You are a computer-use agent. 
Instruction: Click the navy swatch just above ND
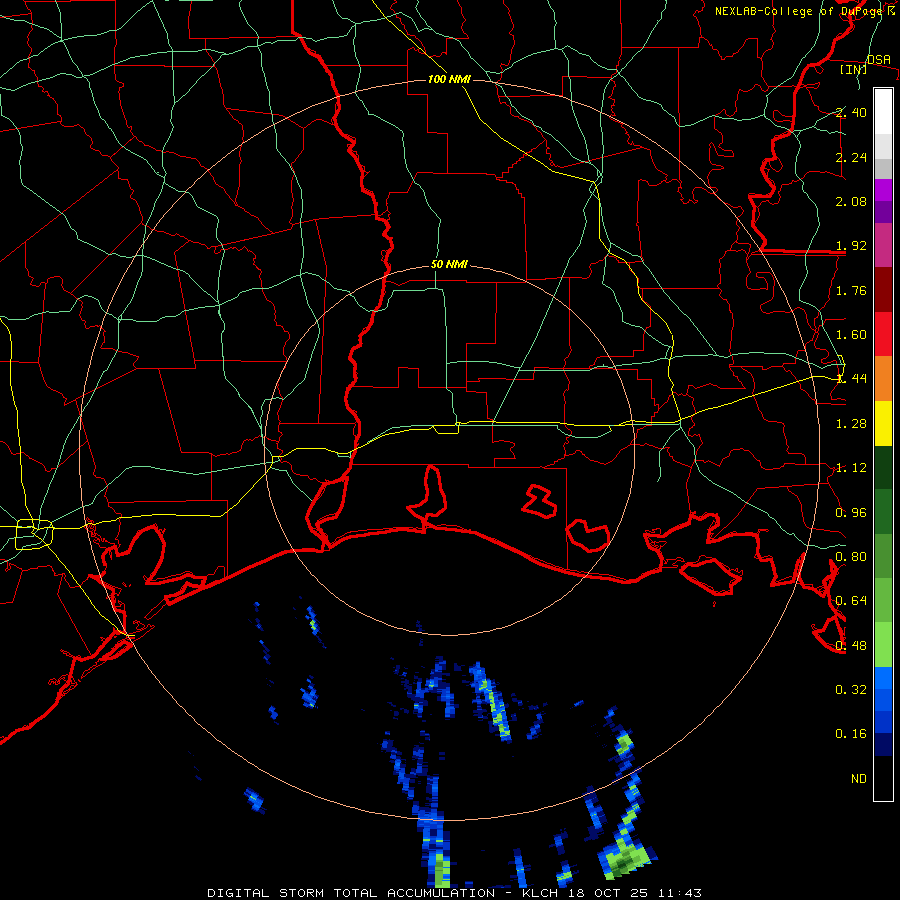pyautogui.click(x=883, y=745)
